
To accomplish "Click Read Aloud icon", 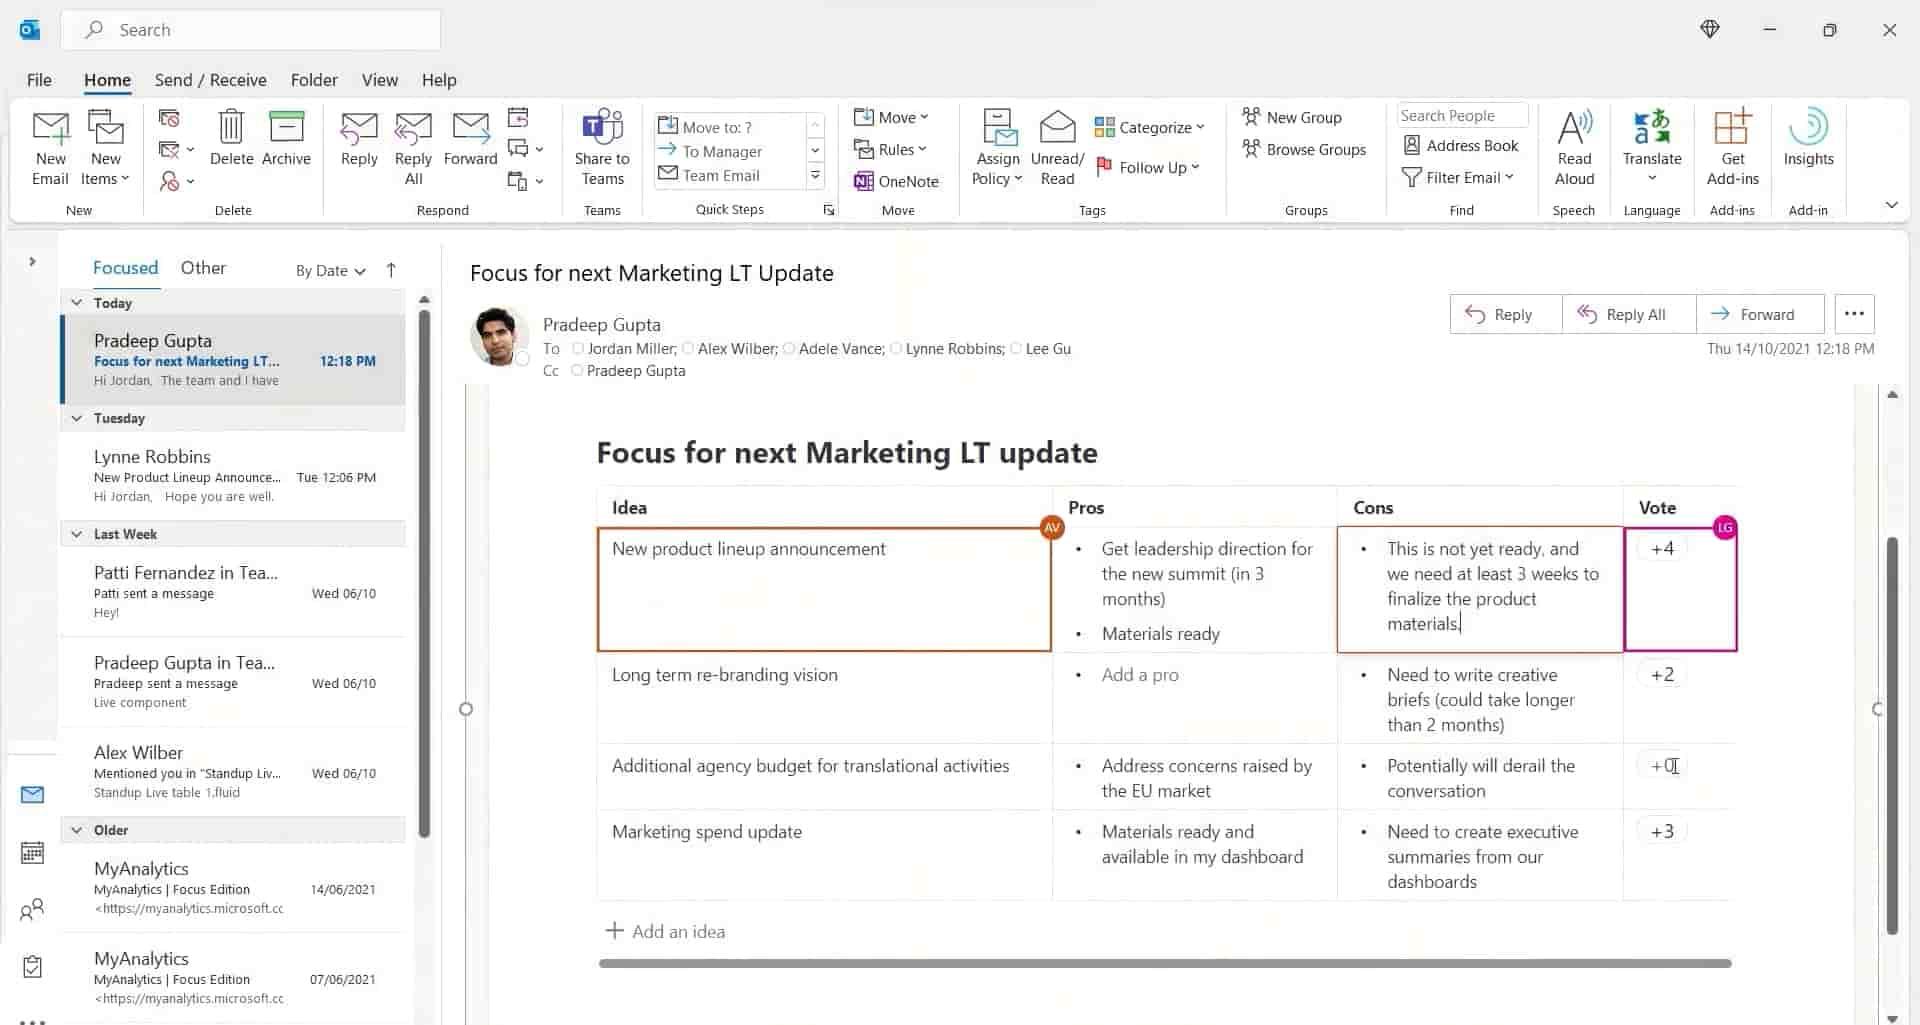I will coord(1574,148).
